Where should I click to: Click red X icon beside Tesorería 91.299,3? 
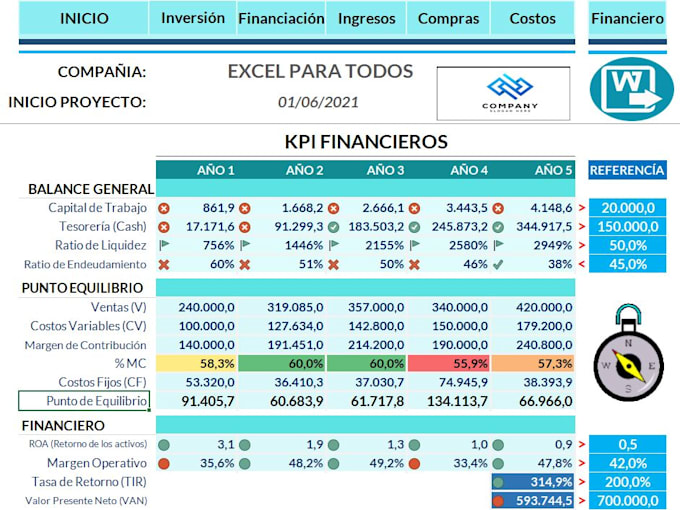click(245, 227)
